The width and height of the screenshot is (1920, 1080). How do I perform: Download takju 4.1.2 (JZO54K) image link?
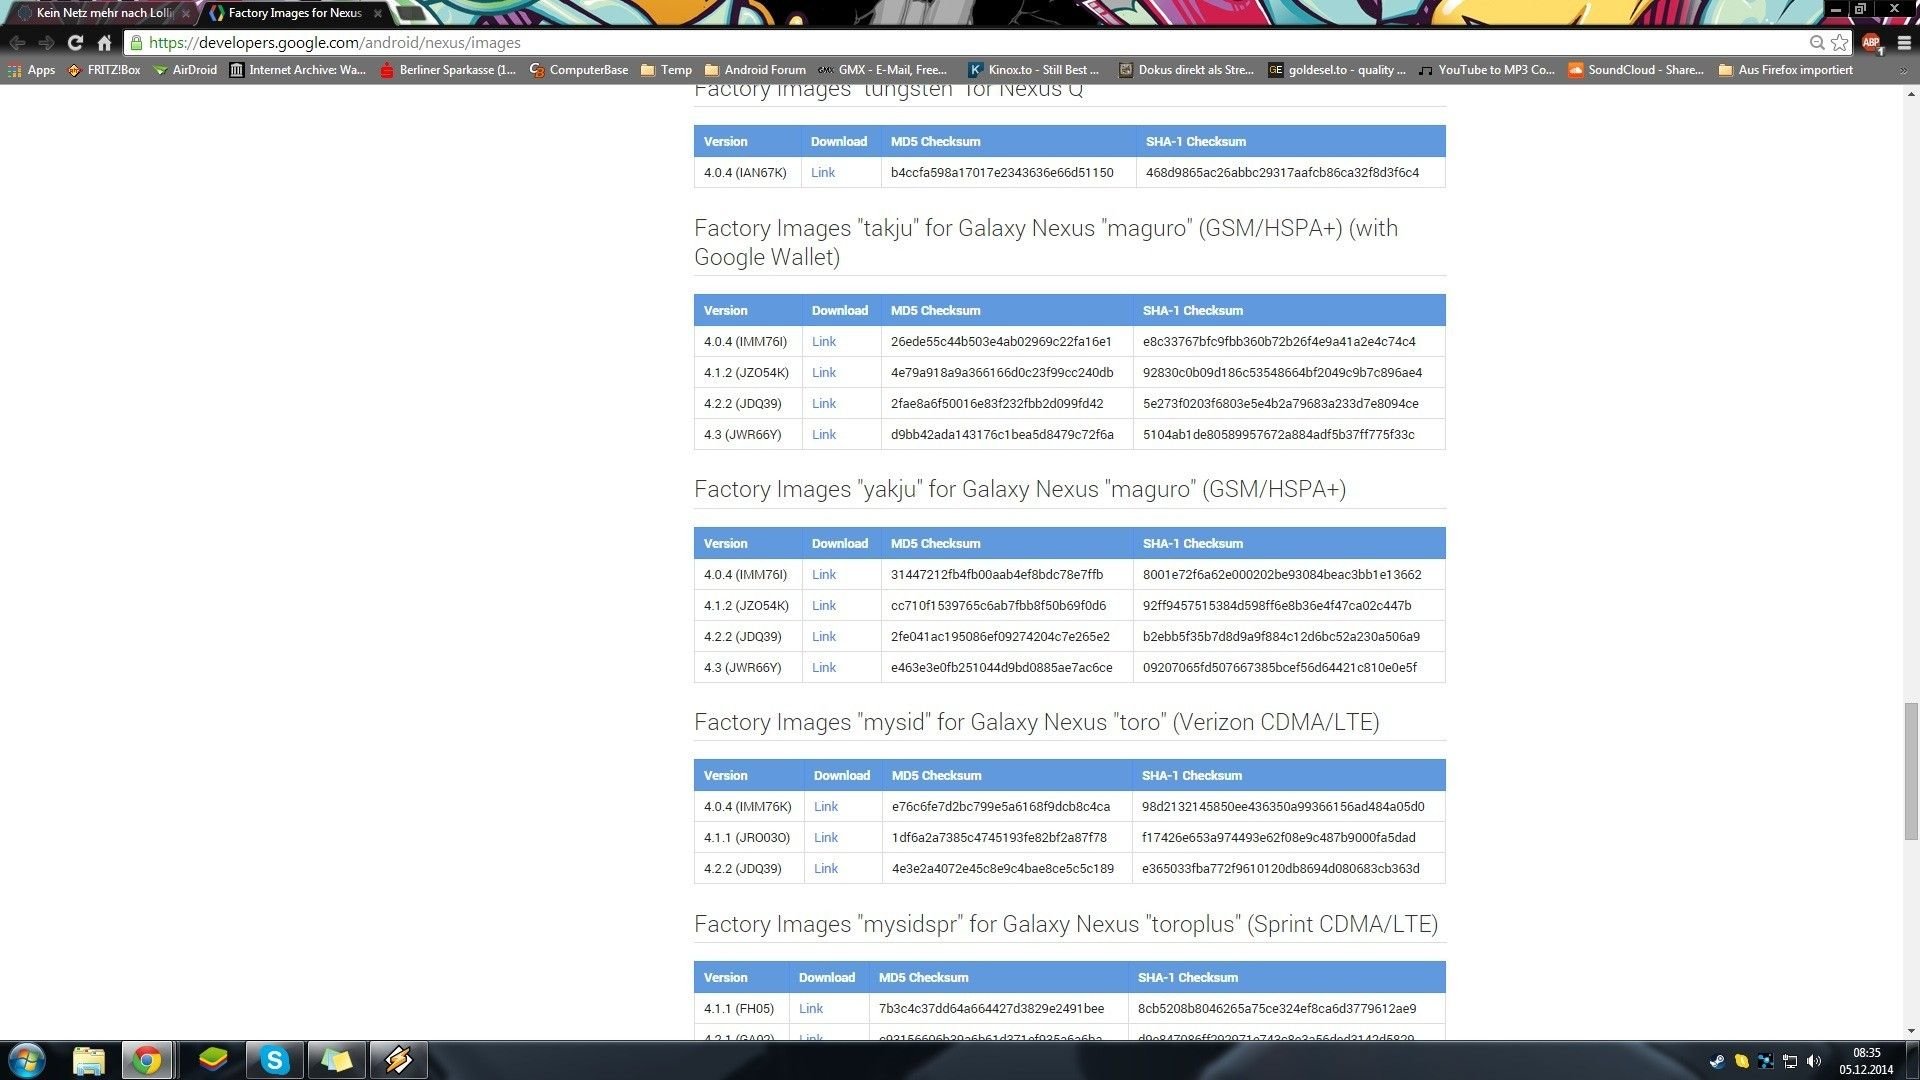click(824, 373)
